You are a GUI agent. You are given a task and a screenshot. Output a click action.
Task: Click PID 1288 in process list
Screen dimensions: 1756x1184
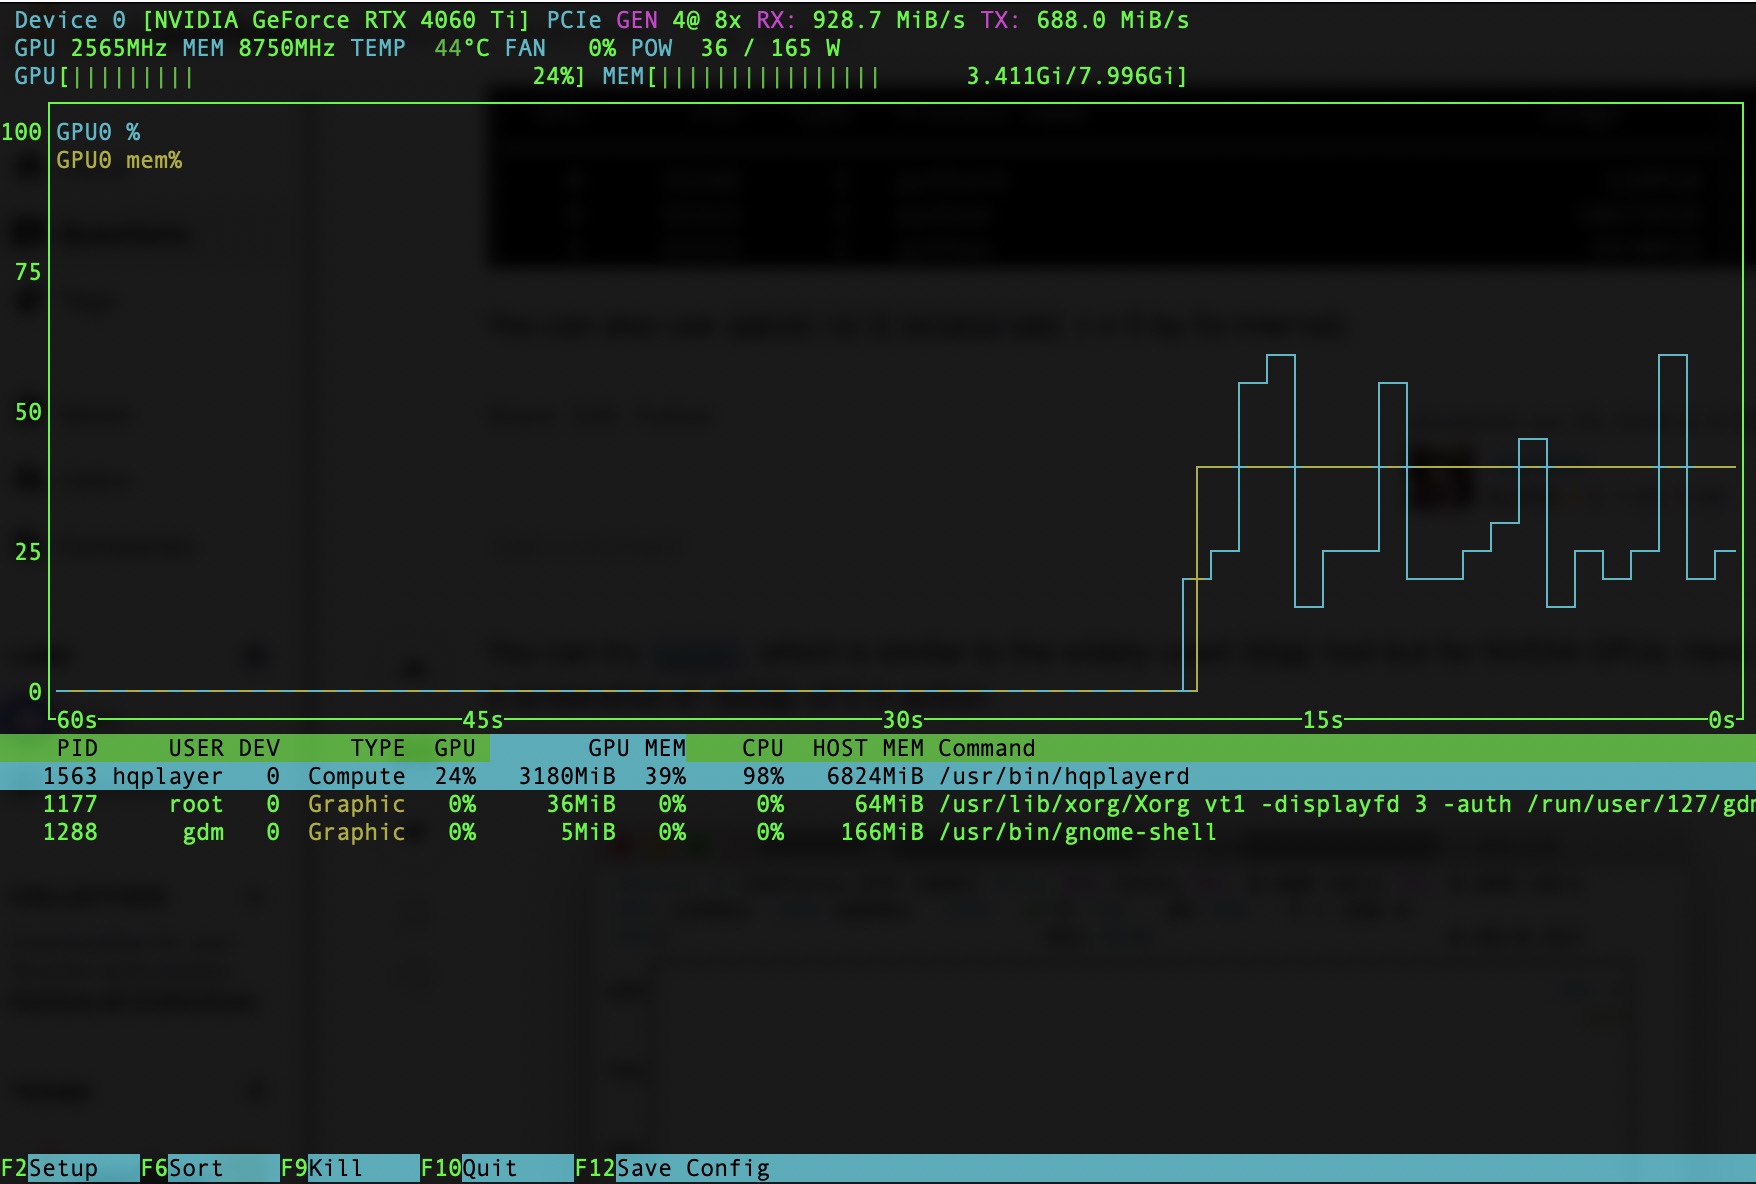point(70,832)
